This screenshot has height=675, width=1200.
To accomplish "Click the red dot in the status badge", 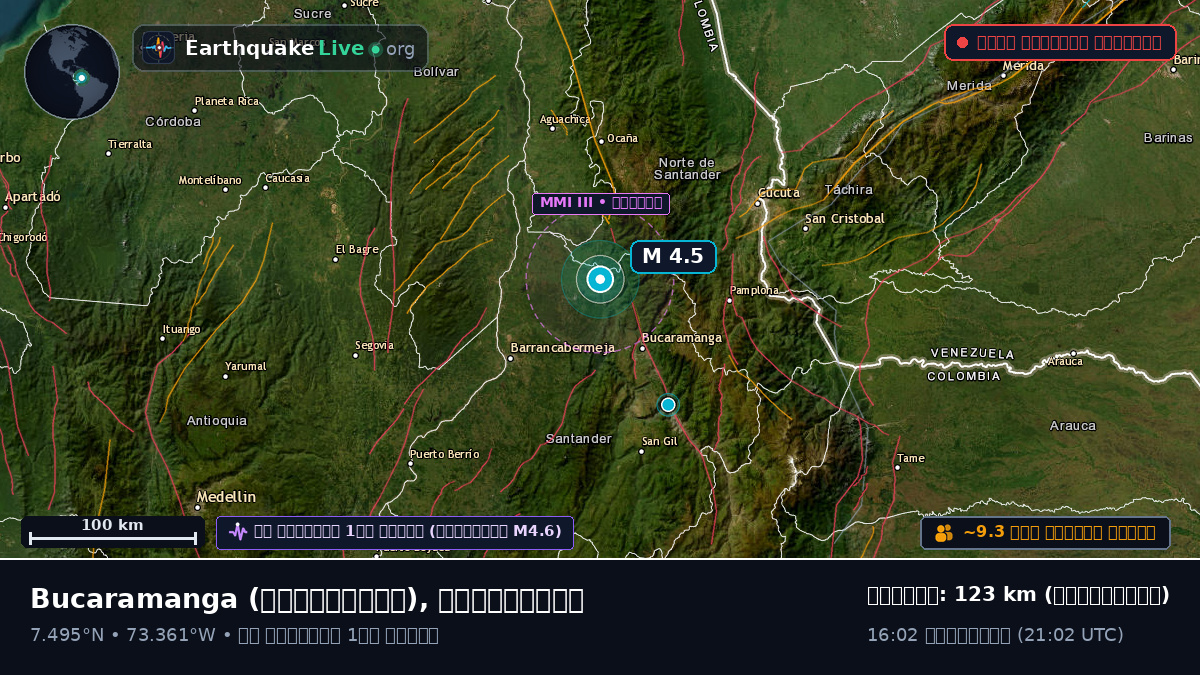I will (x=962, y=43).
